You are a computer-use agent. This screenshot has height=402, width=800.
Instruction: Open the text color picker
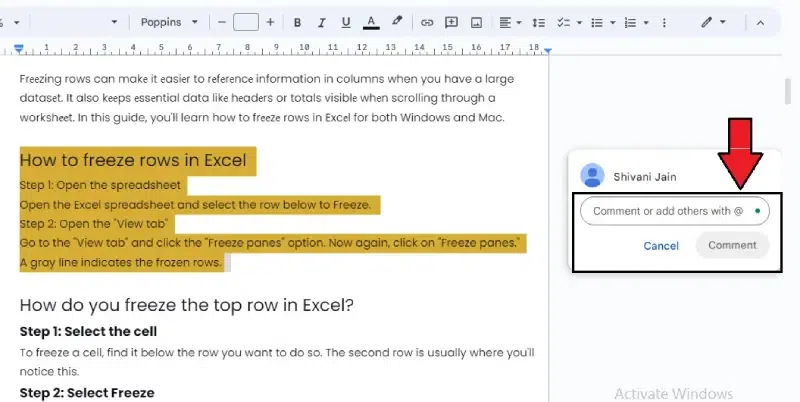(x=371, y=22)
